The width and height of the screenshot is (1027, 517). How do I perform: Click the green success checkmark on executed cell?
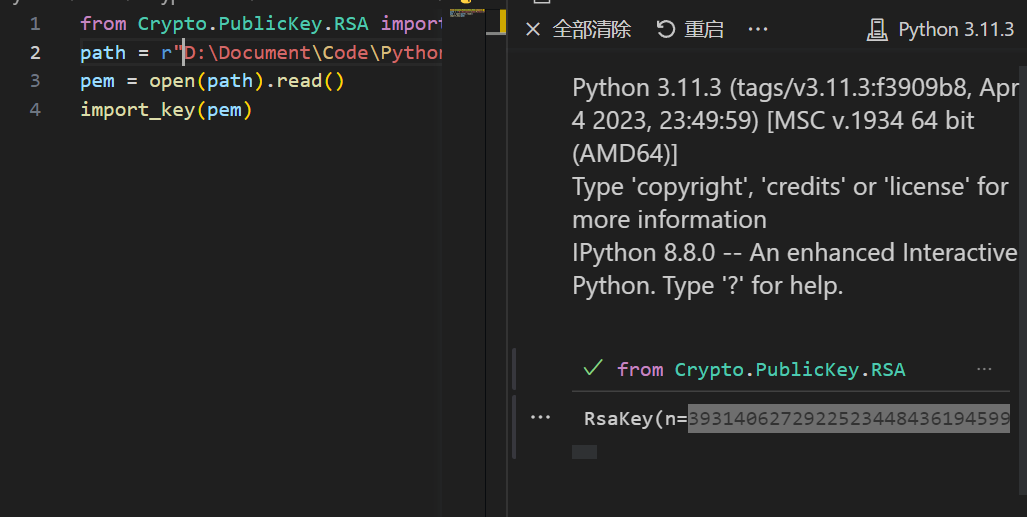coord(593,369)
